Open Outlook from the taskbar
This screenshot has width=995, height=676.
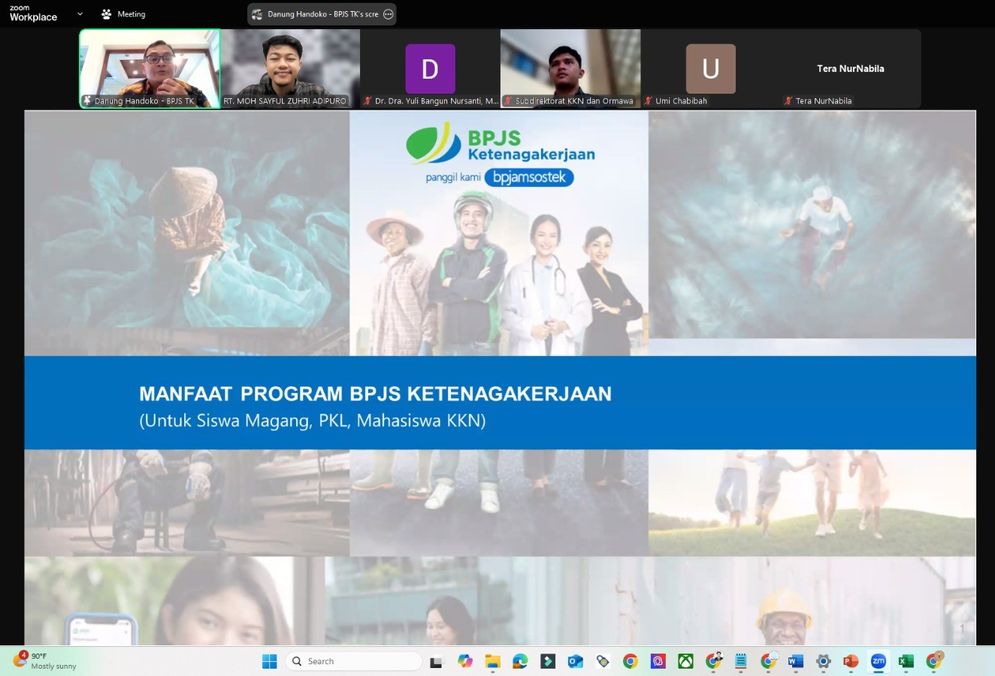click(576, 661)
